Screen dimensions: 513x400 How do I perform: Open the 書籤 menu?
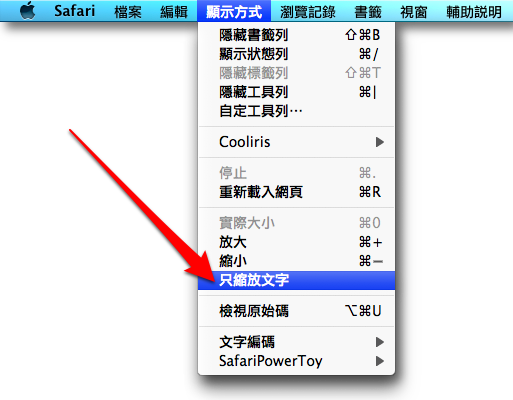tap(368, 12)
